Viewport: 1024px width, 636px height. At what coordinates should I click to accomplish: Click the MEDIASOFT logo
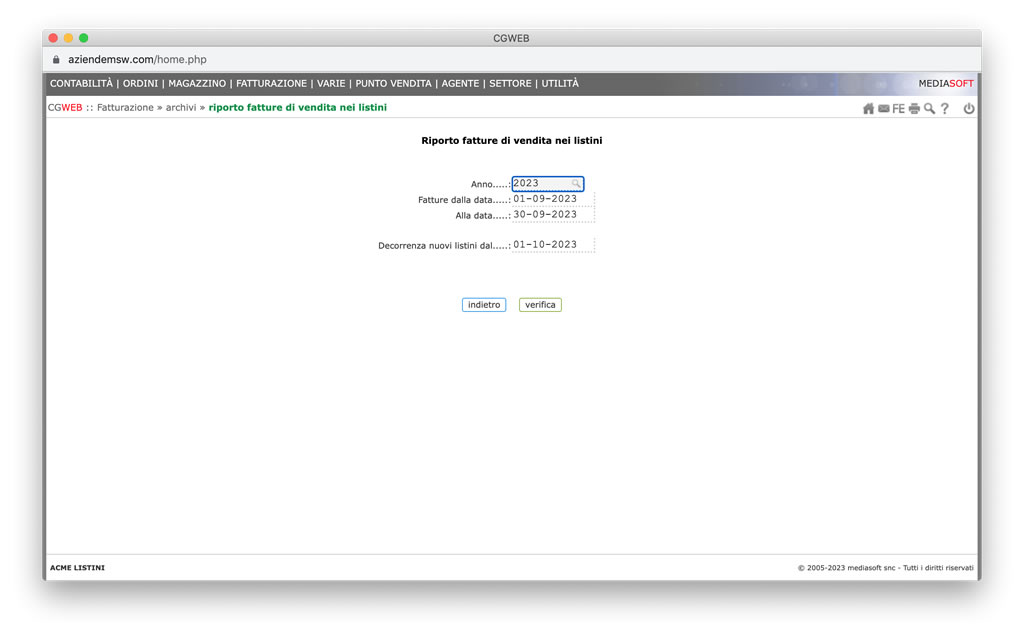pos(946,84)
